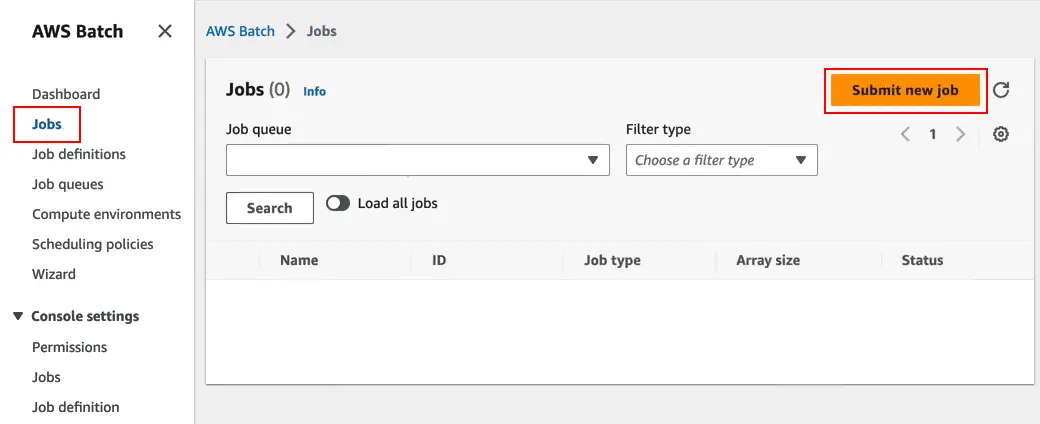
Task: Sort by the Array size column header
Action: tap(768, 260)
